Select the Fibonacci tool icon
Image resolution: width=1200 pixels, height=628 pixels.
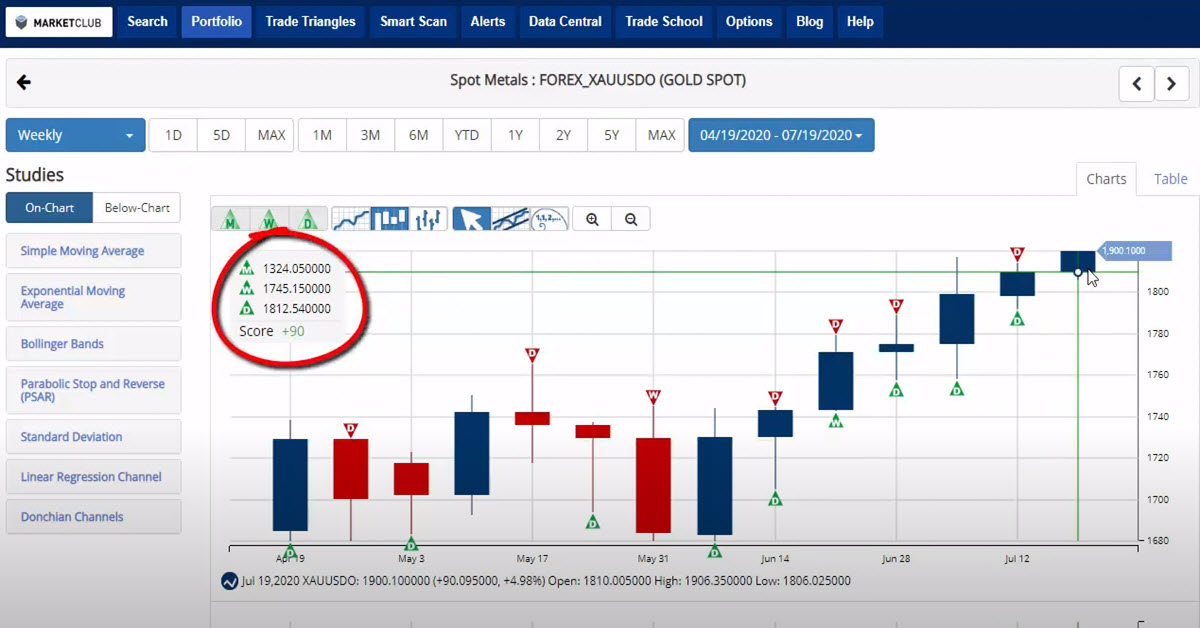click(549, 218)
